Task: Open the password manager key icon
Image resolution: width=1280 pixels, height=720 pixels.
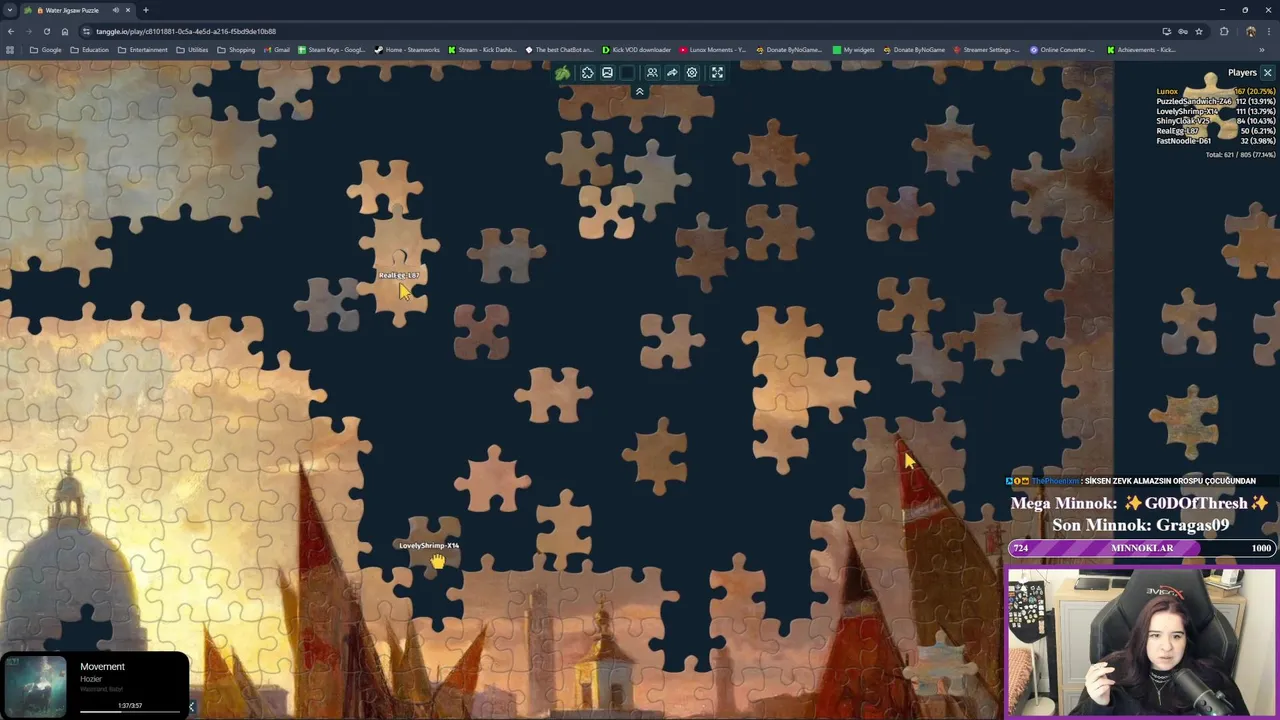Action: [1183, 31]
